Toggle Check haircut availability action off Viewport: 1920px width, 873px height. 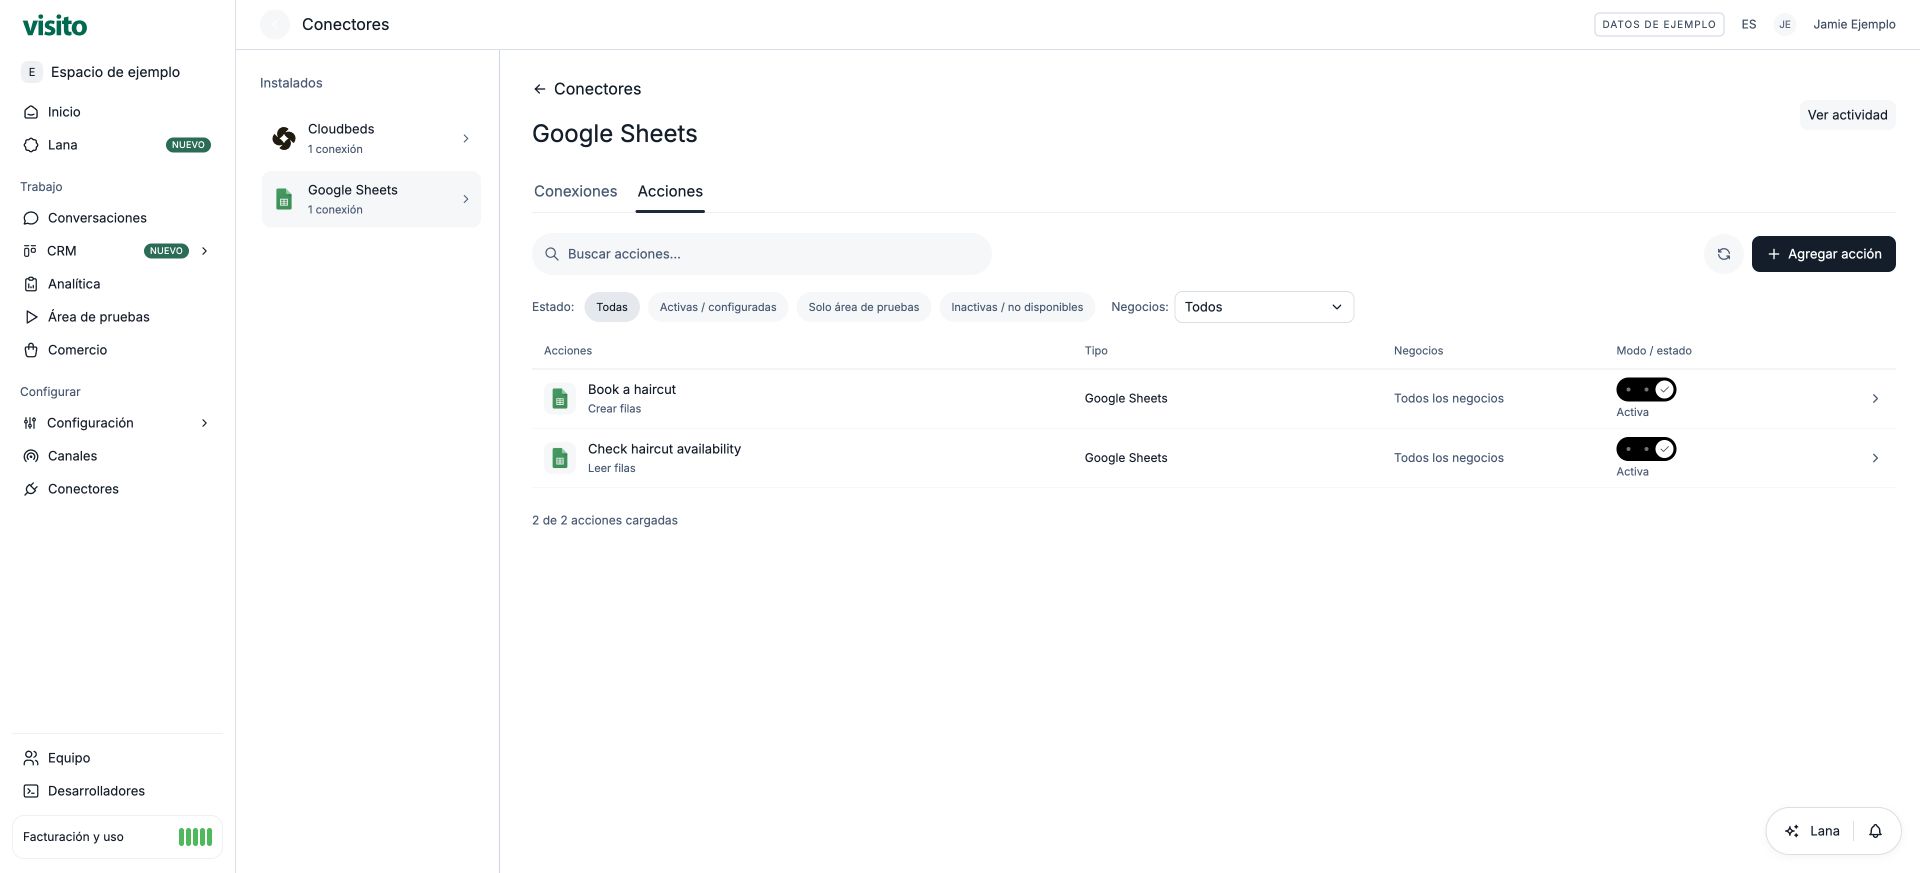[x=1646, y=449]
